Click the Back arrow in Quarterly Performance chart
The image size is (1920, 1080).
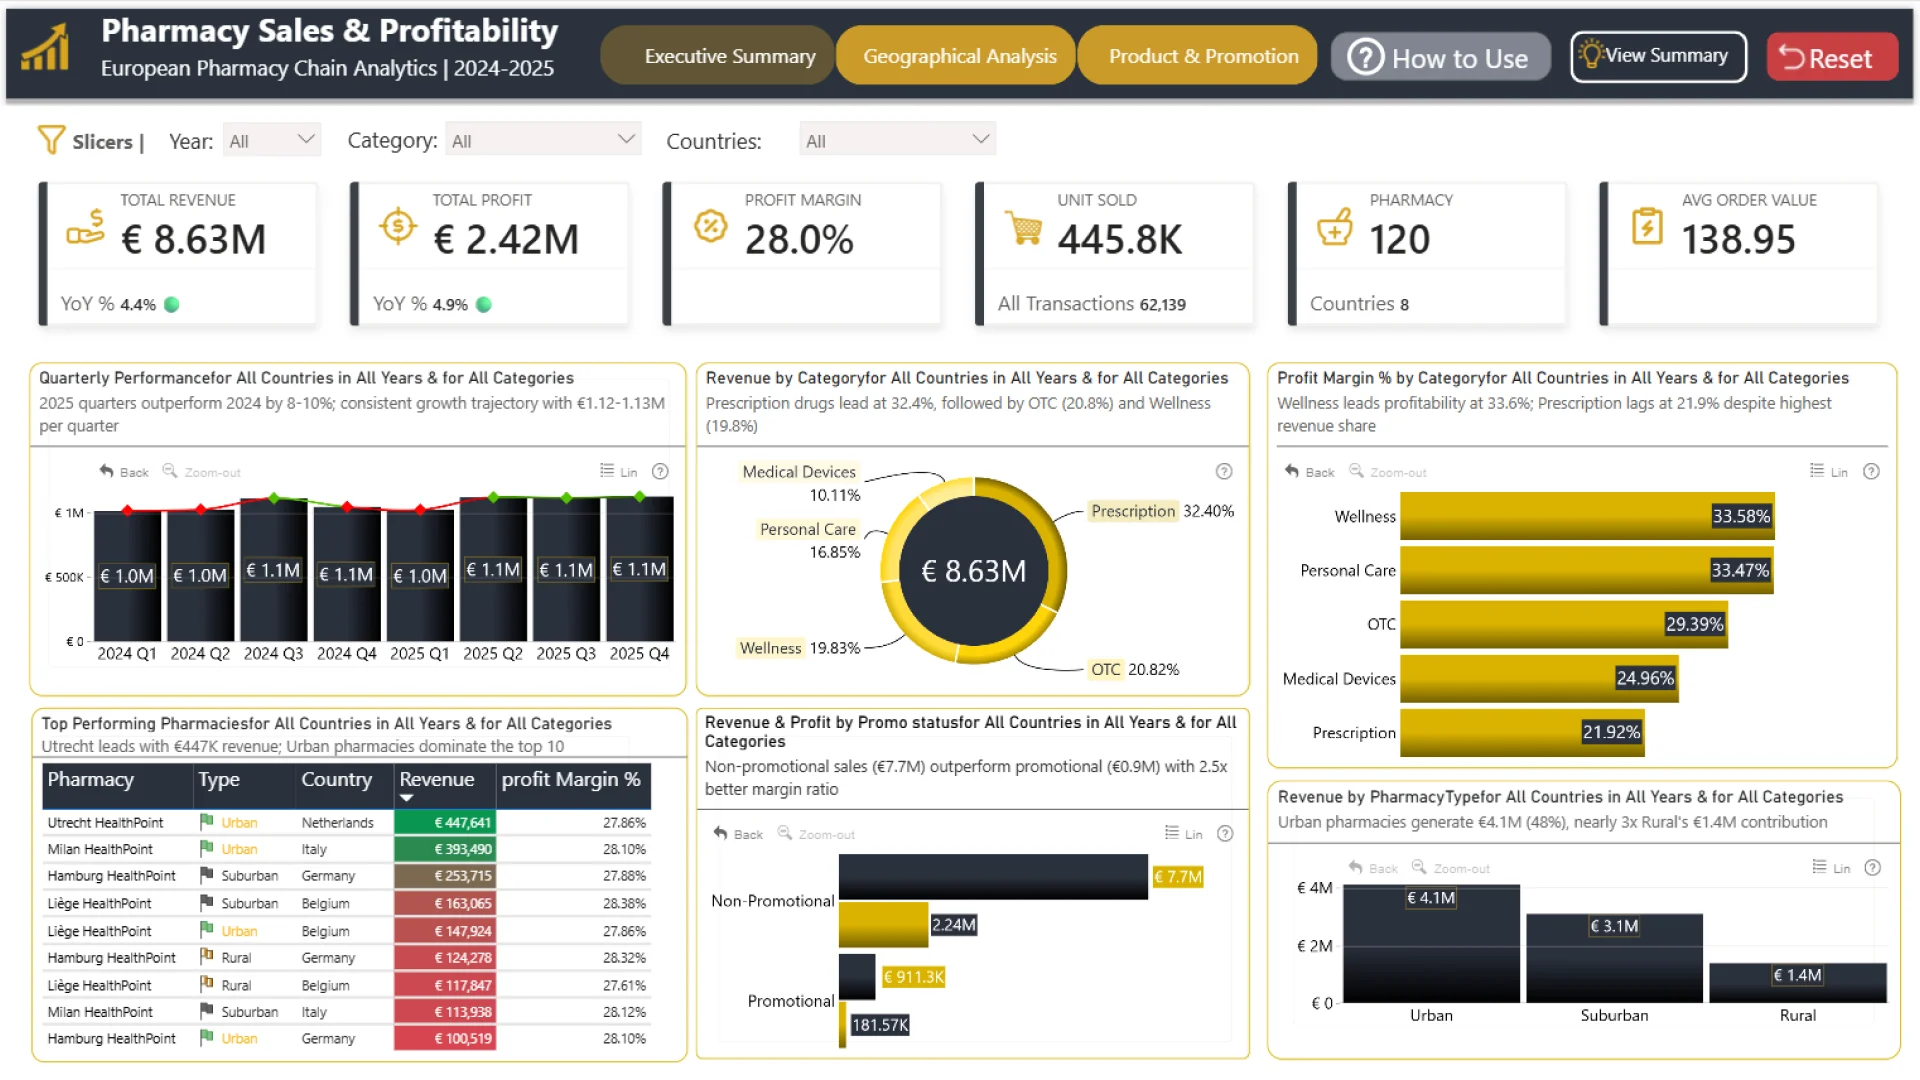tap(107, 471)
